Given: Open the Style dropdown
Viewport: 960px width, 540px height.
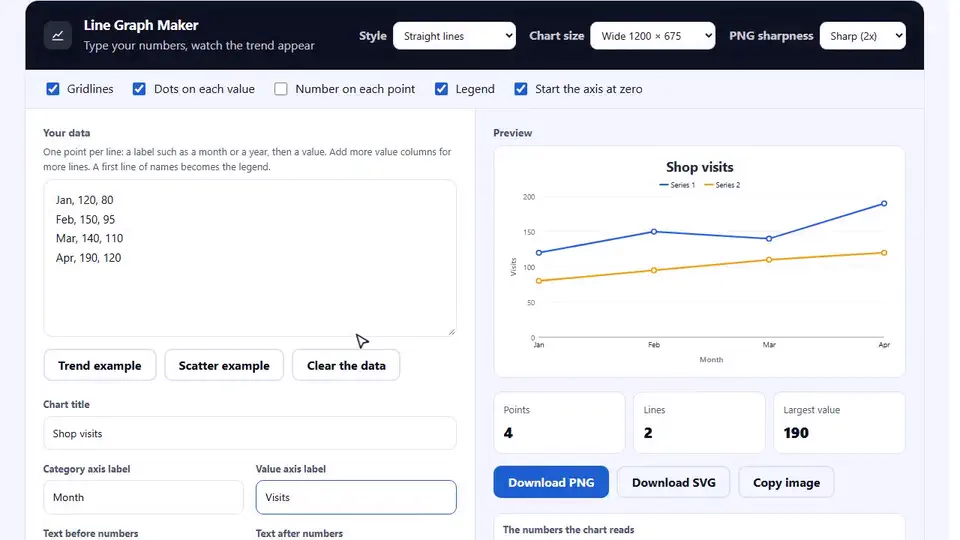Looking at the screenshot, I should pyautogui.click(x=454, y=36).
